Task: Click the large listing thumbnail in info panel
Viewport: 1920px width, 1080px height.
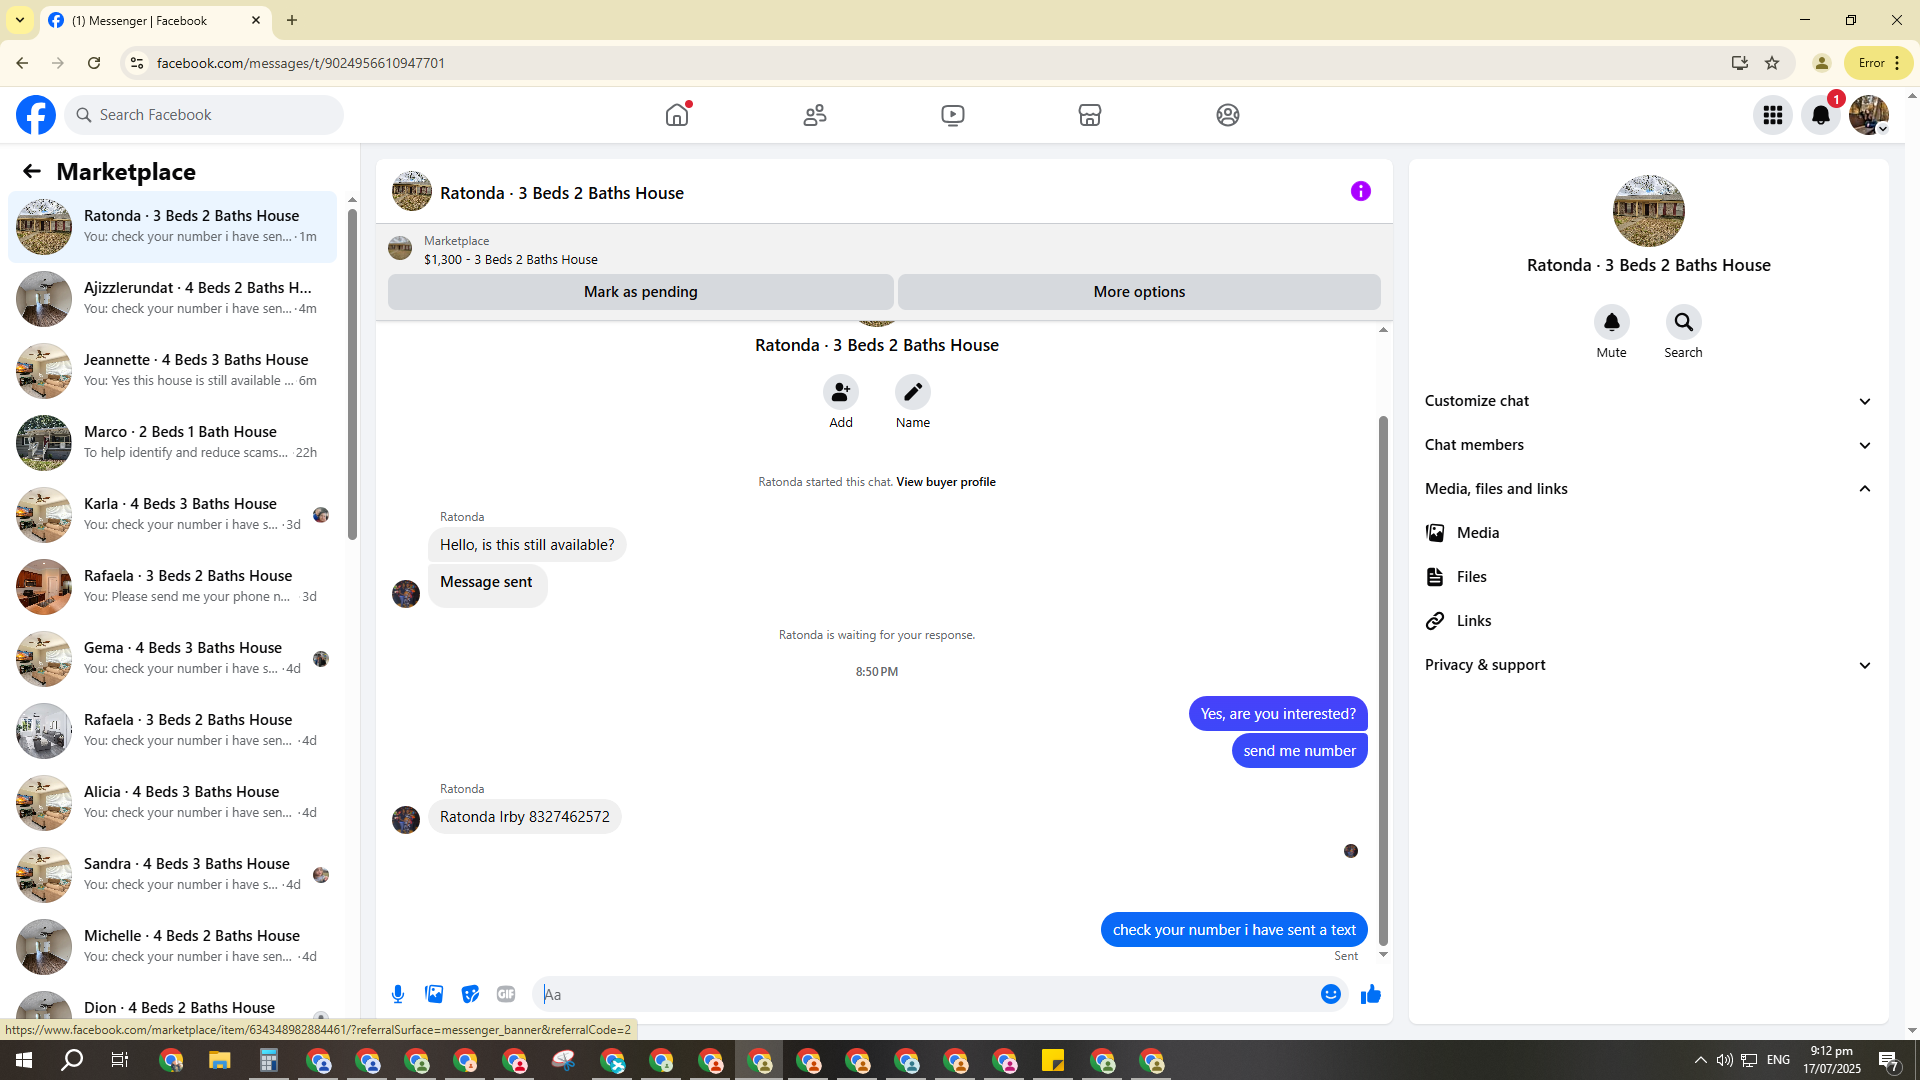Action: pos(1649,211)
